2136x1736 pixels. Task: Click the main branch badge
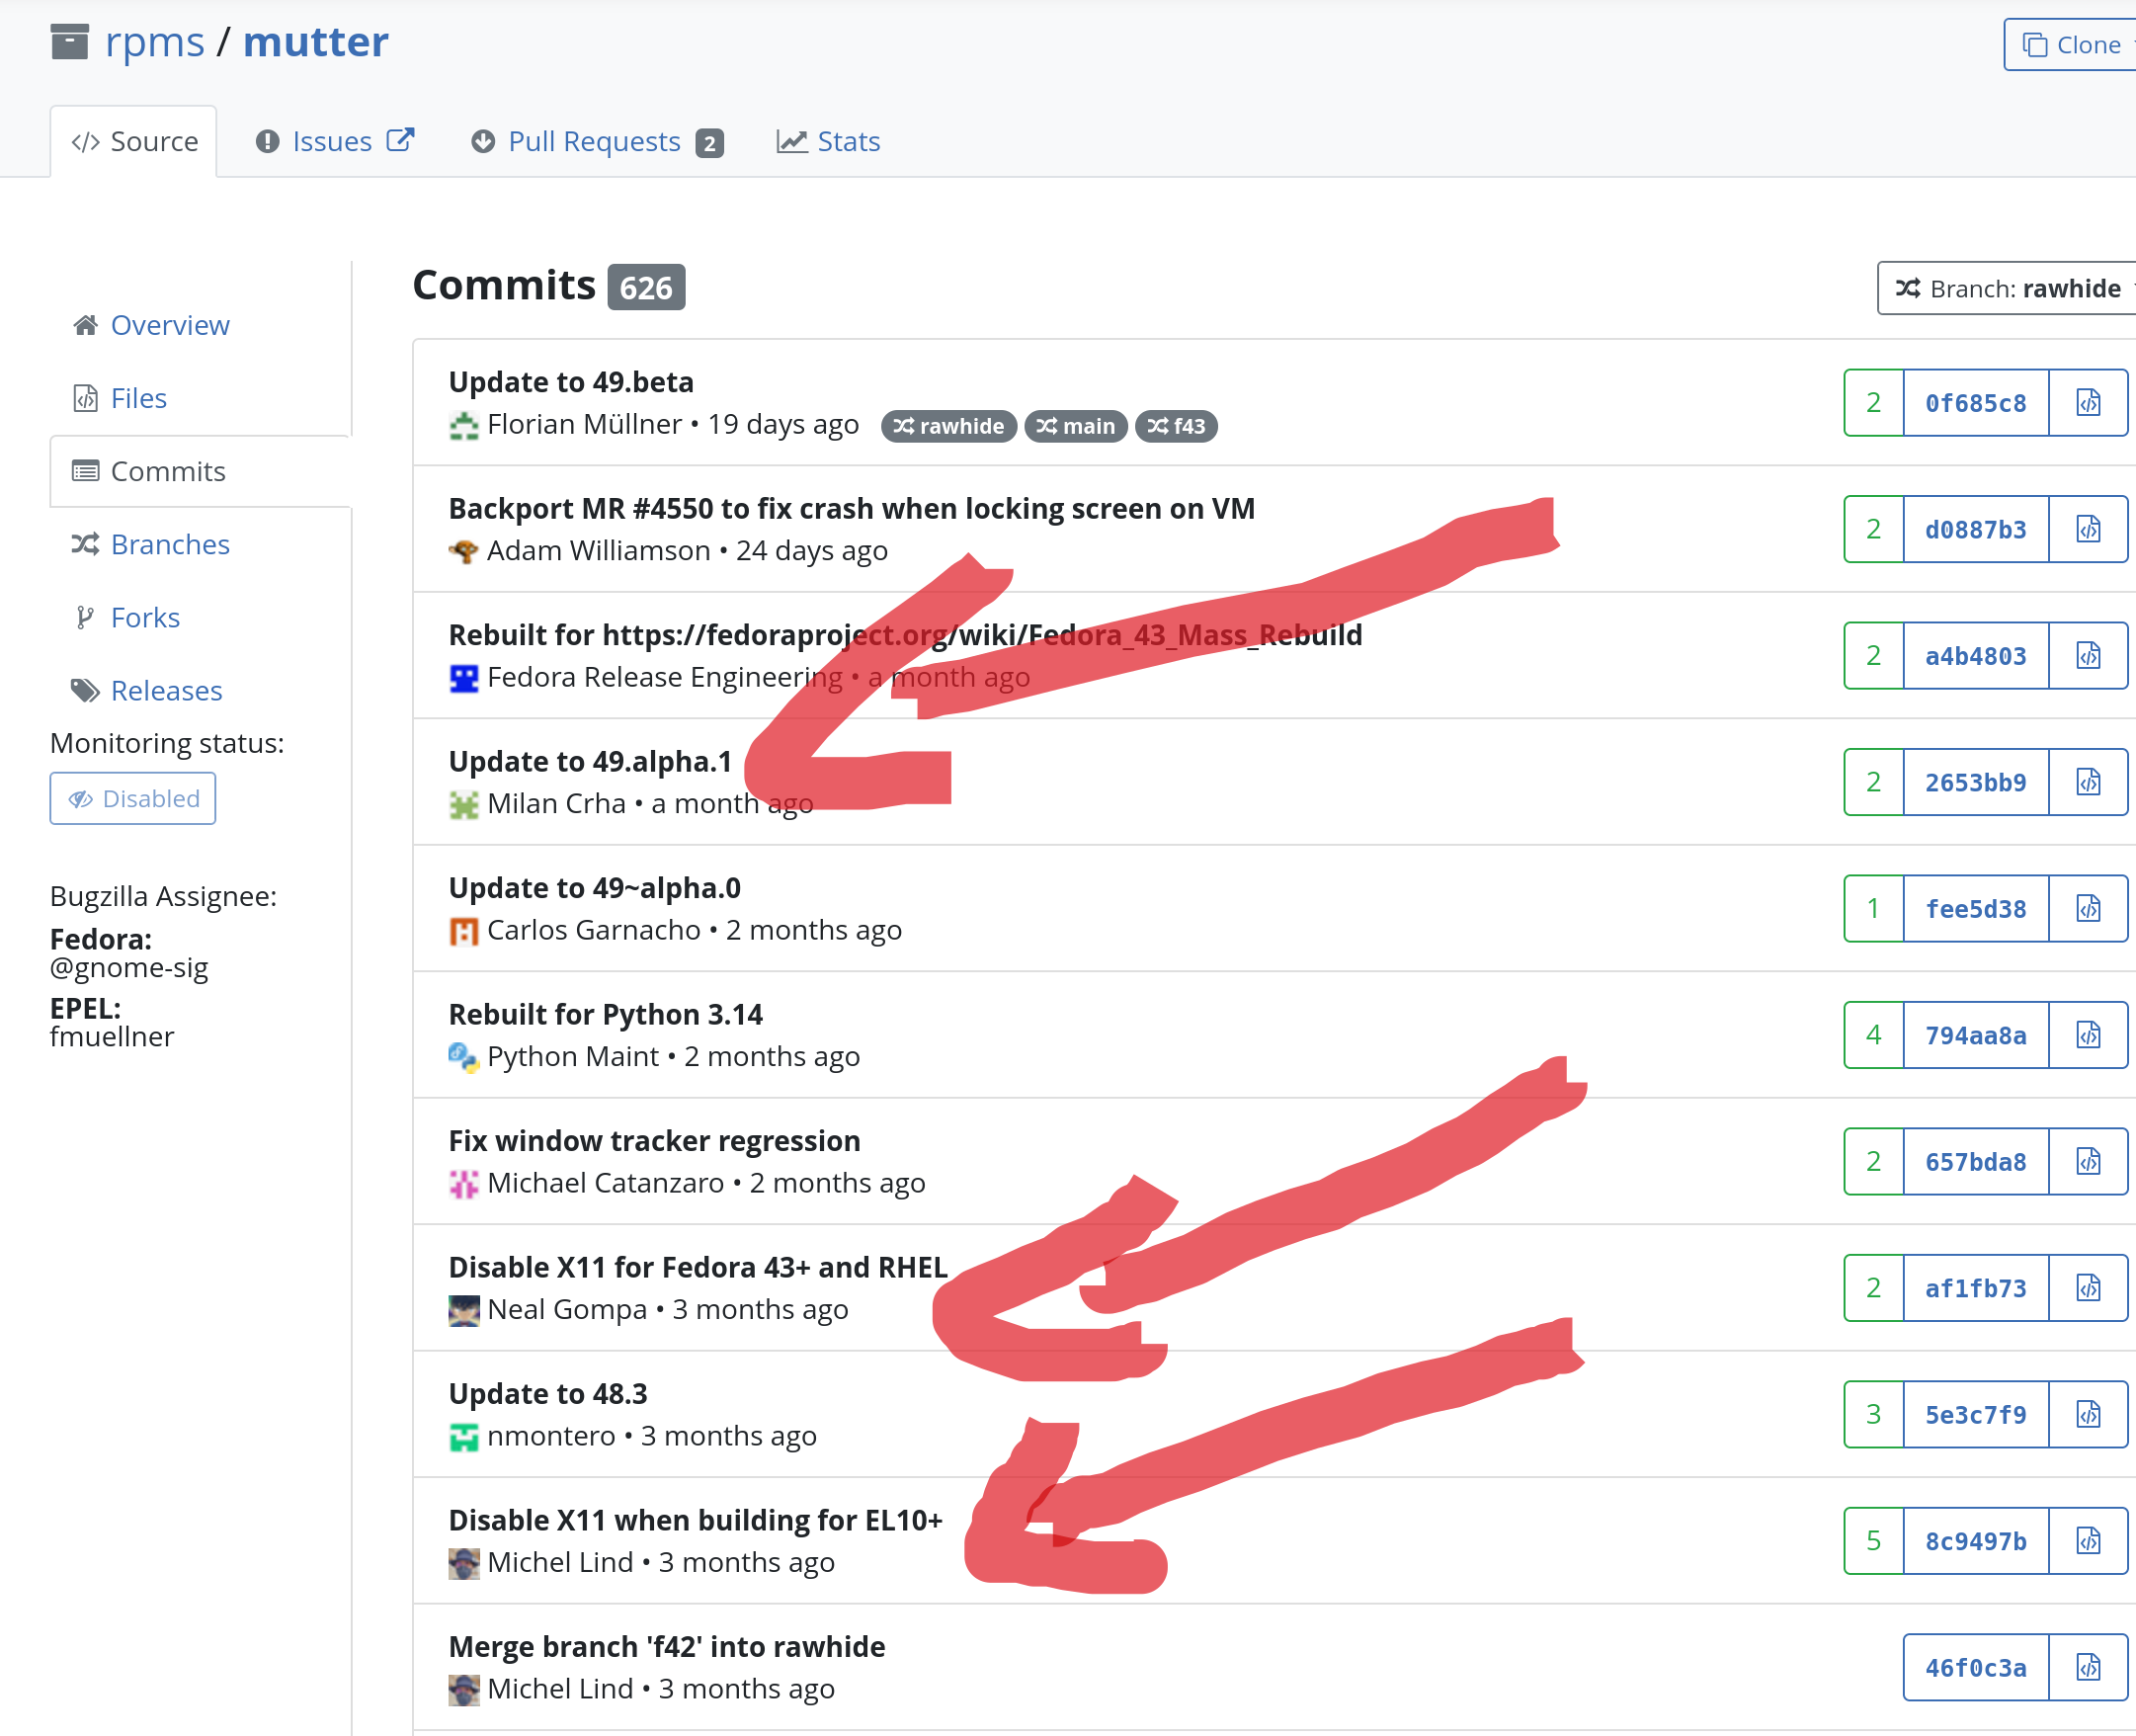pyautogui.click(x=1076, y=426)
